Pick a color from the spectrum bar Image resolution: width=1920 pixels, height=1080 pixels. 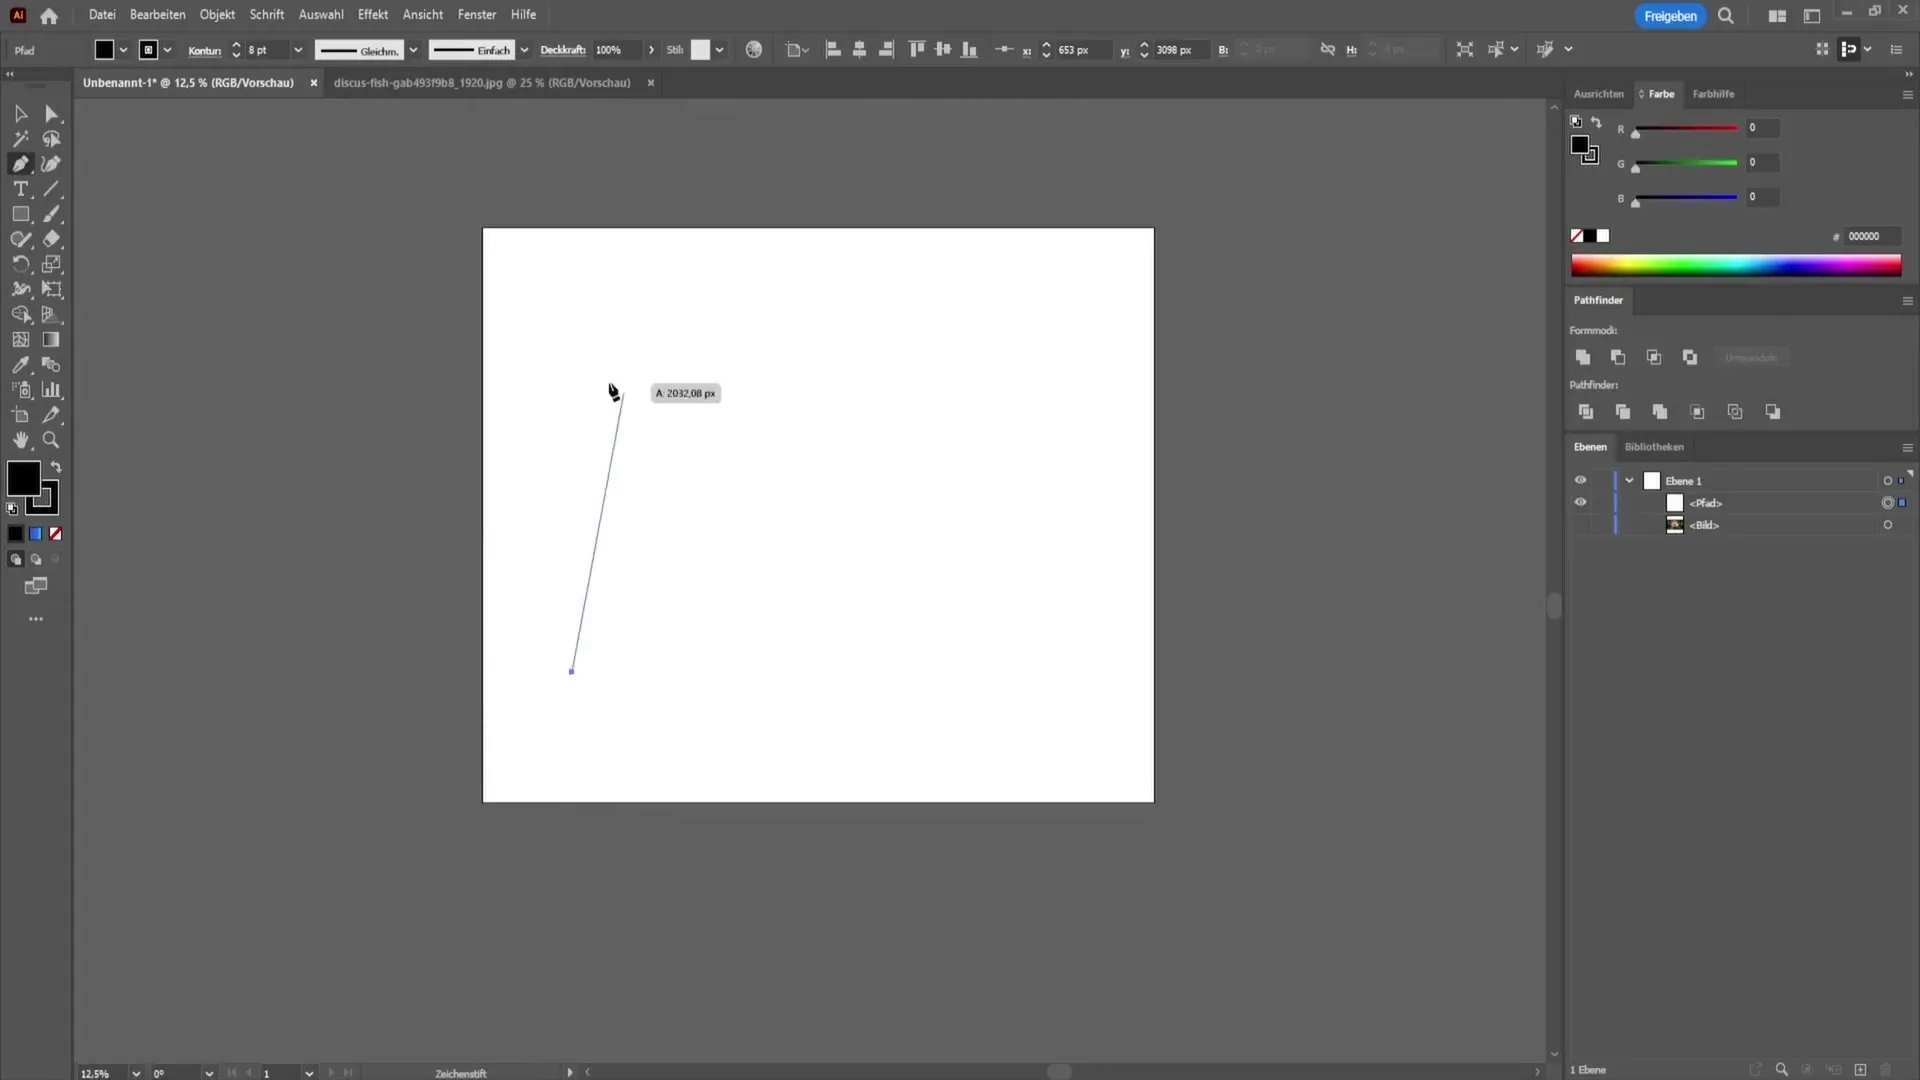pos(1736,265)
